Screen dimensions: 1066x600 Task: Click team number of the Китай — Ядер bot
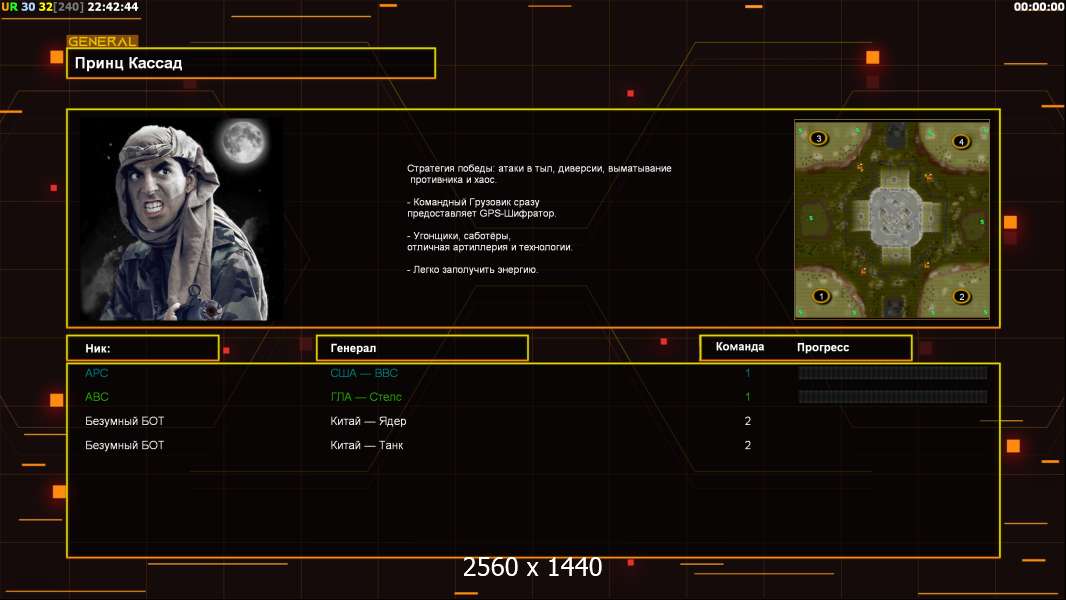click(x=747, y=421)
